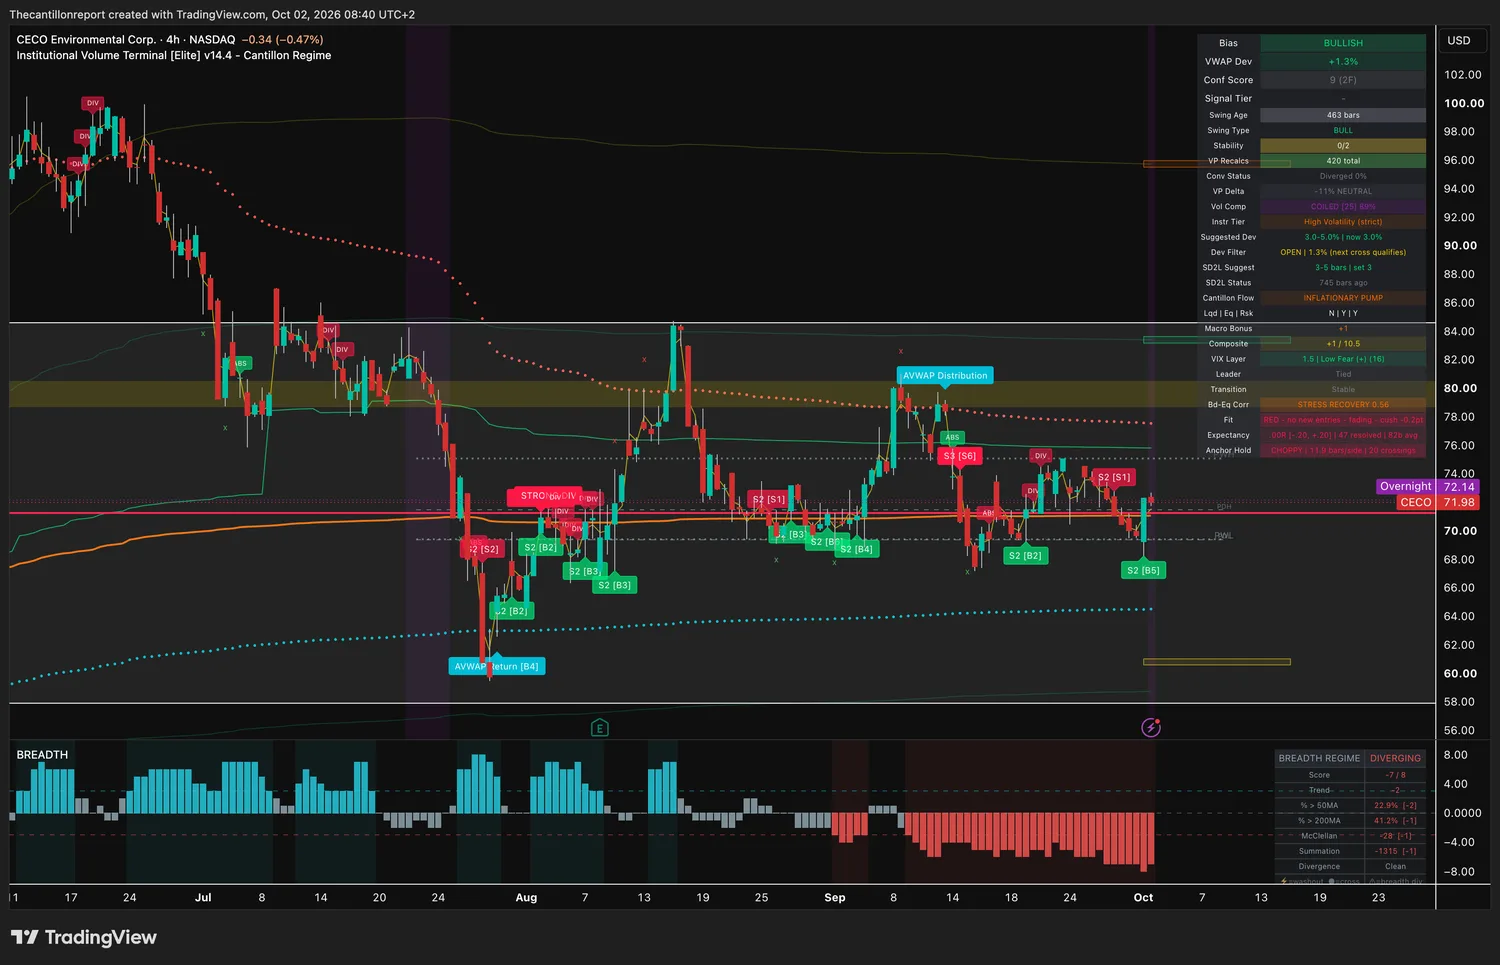Click the Oct label on time axis
This screenshot has height=965, width=1500.
point(1143,898)
